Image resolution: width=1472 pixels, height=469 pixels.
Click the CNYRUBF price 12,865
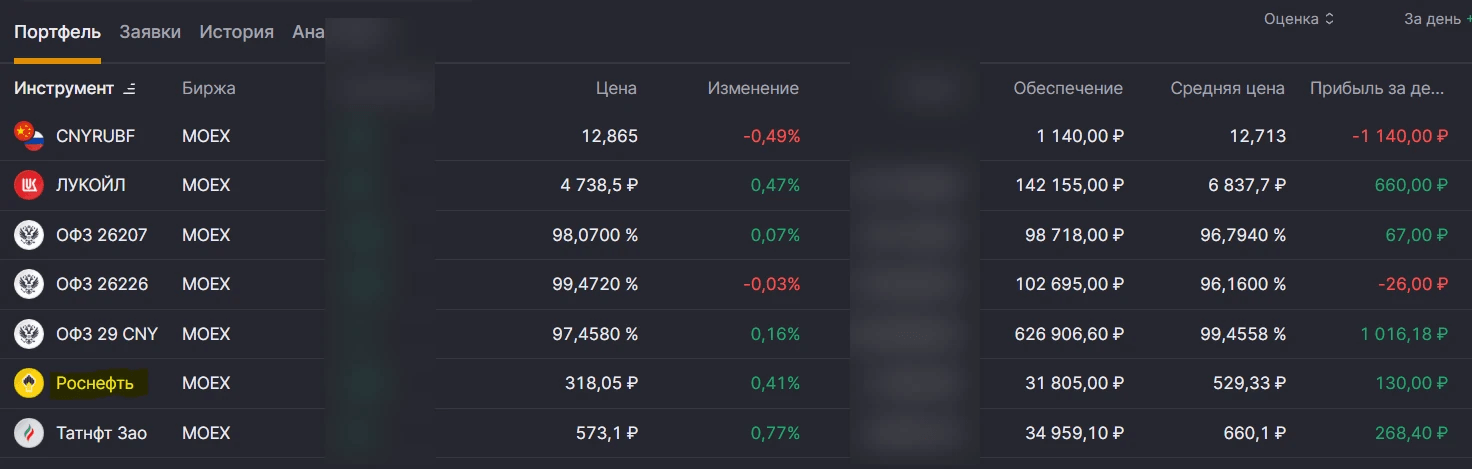[609, 136]
